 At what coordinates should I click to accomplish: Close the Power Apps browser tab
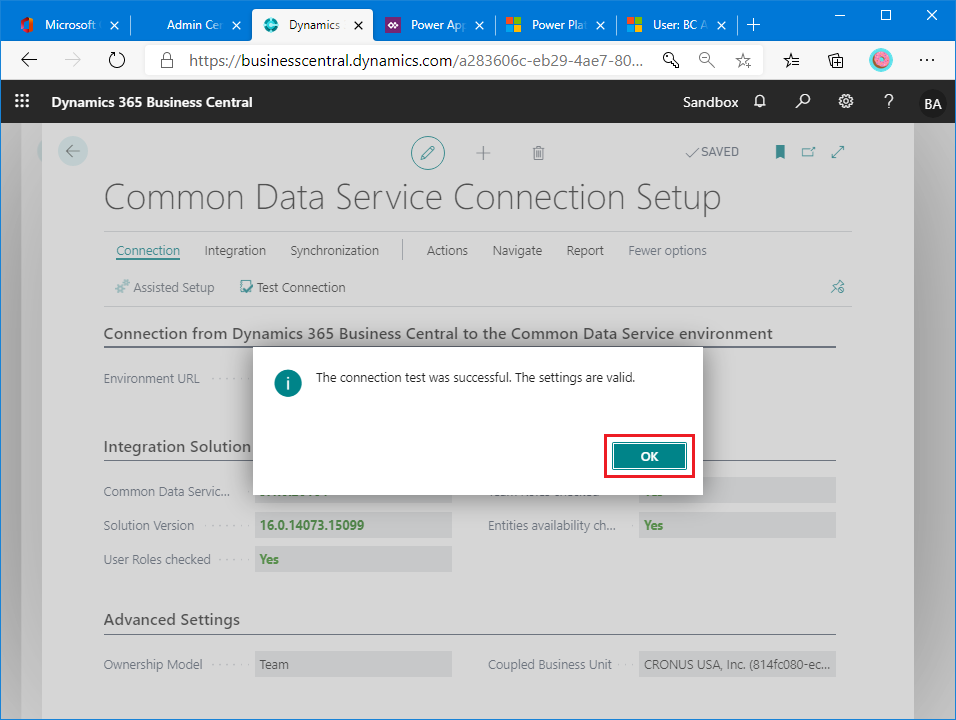pos(479,26)
